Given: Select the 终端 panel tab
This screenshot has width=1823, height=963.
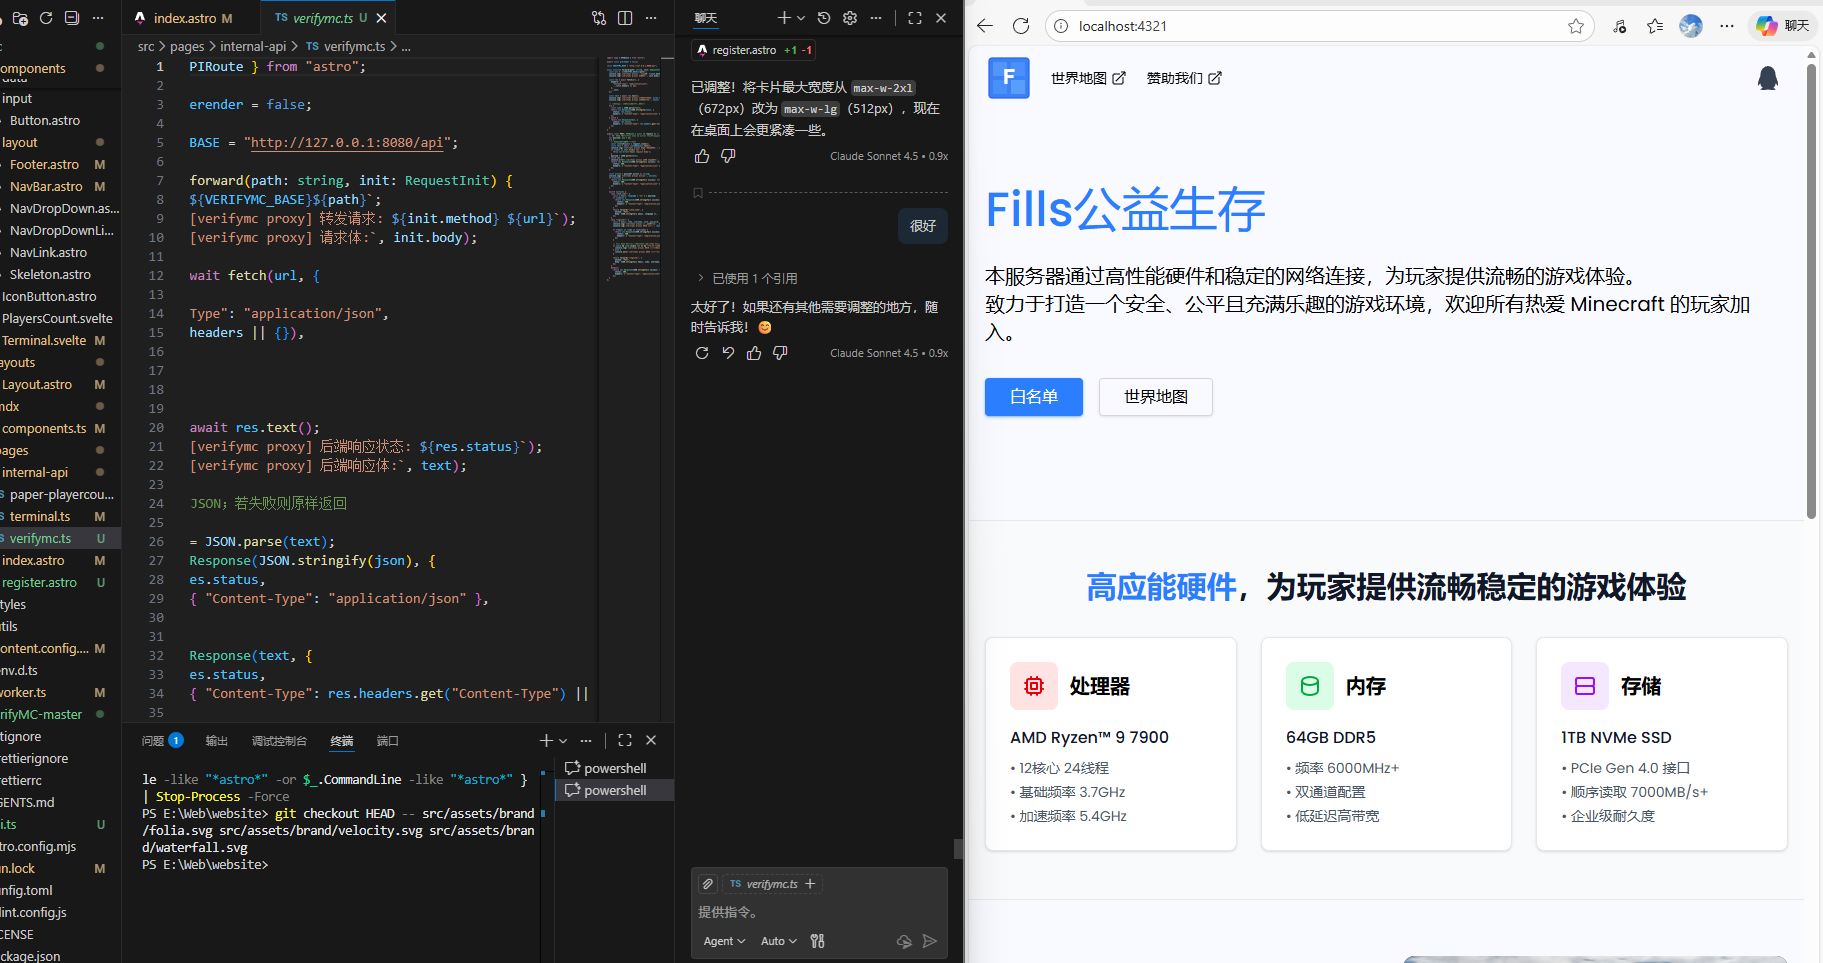Looking at the screenshot, I should point(342,740).
